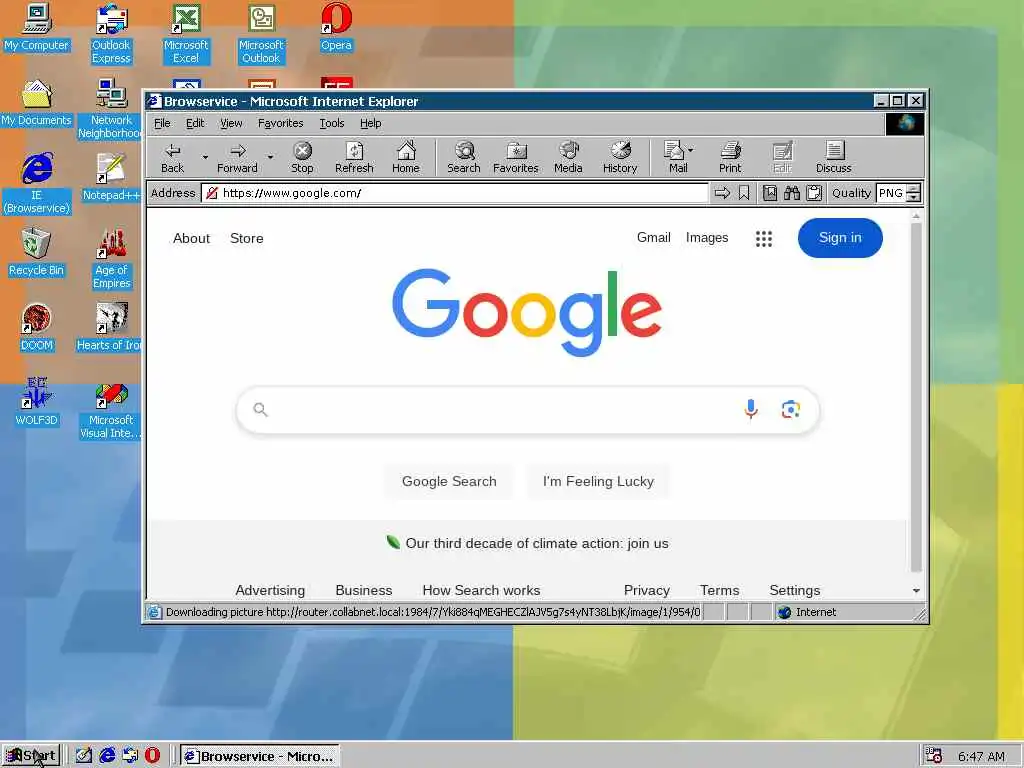
Task: Print the page using Print icon
Action: tap(730, 158)
